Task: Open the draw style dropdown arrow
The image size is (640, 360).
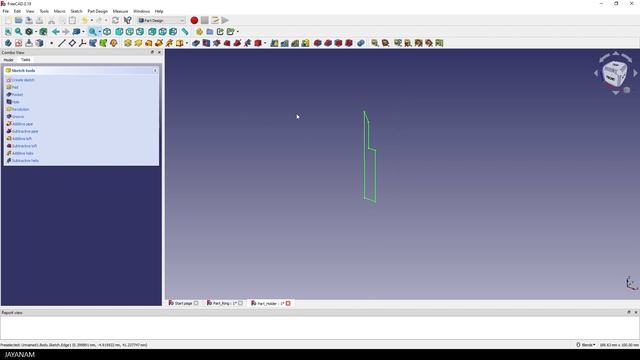Action: point(36,32)
